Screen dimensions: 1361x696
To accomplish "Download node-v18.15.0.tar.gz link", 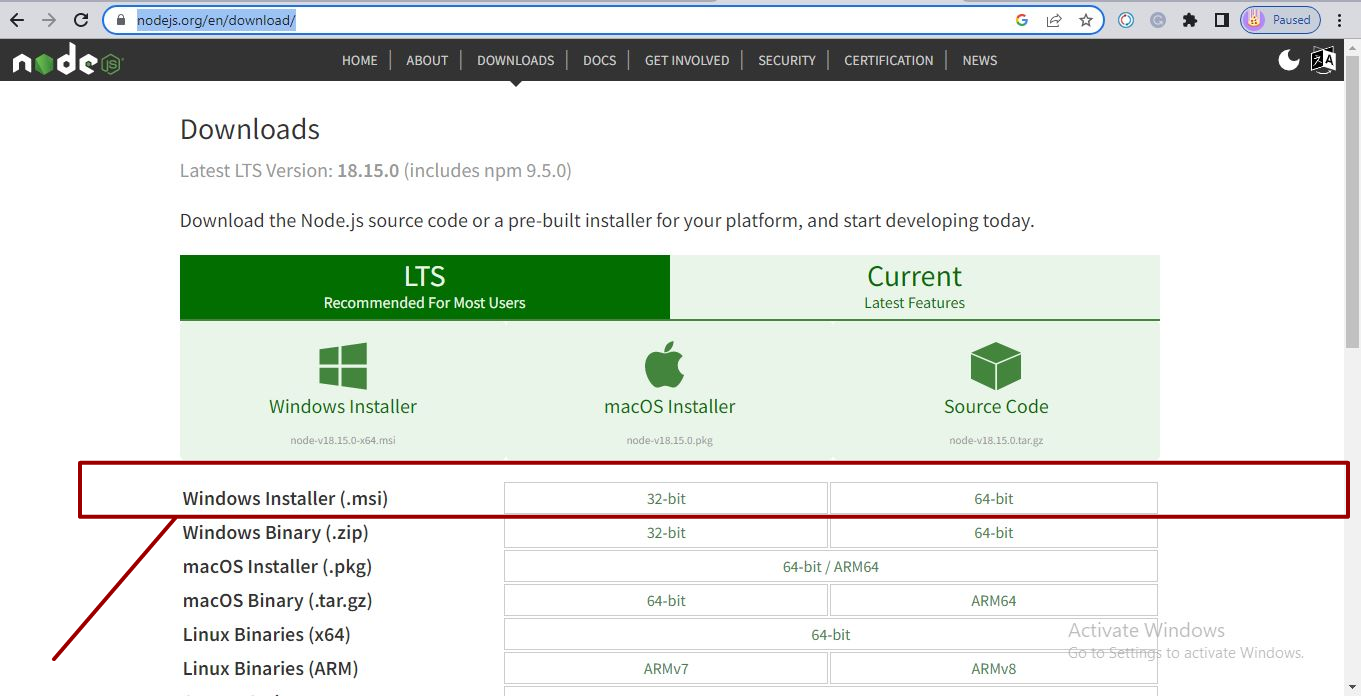I will point(996,440).
